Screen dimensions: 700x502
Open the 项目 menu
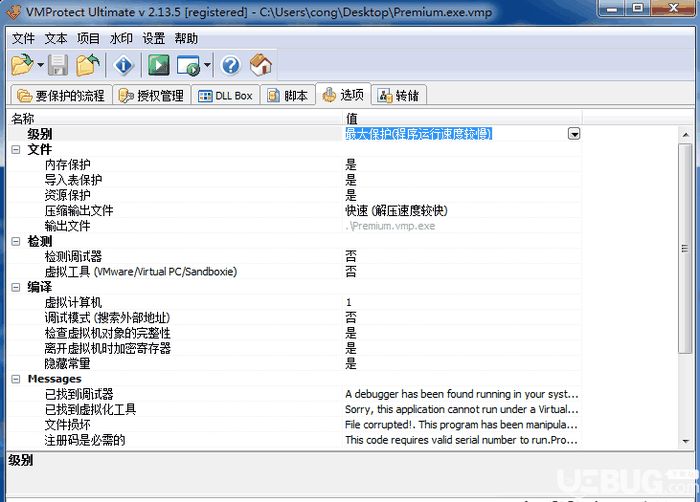pos(88,39)
